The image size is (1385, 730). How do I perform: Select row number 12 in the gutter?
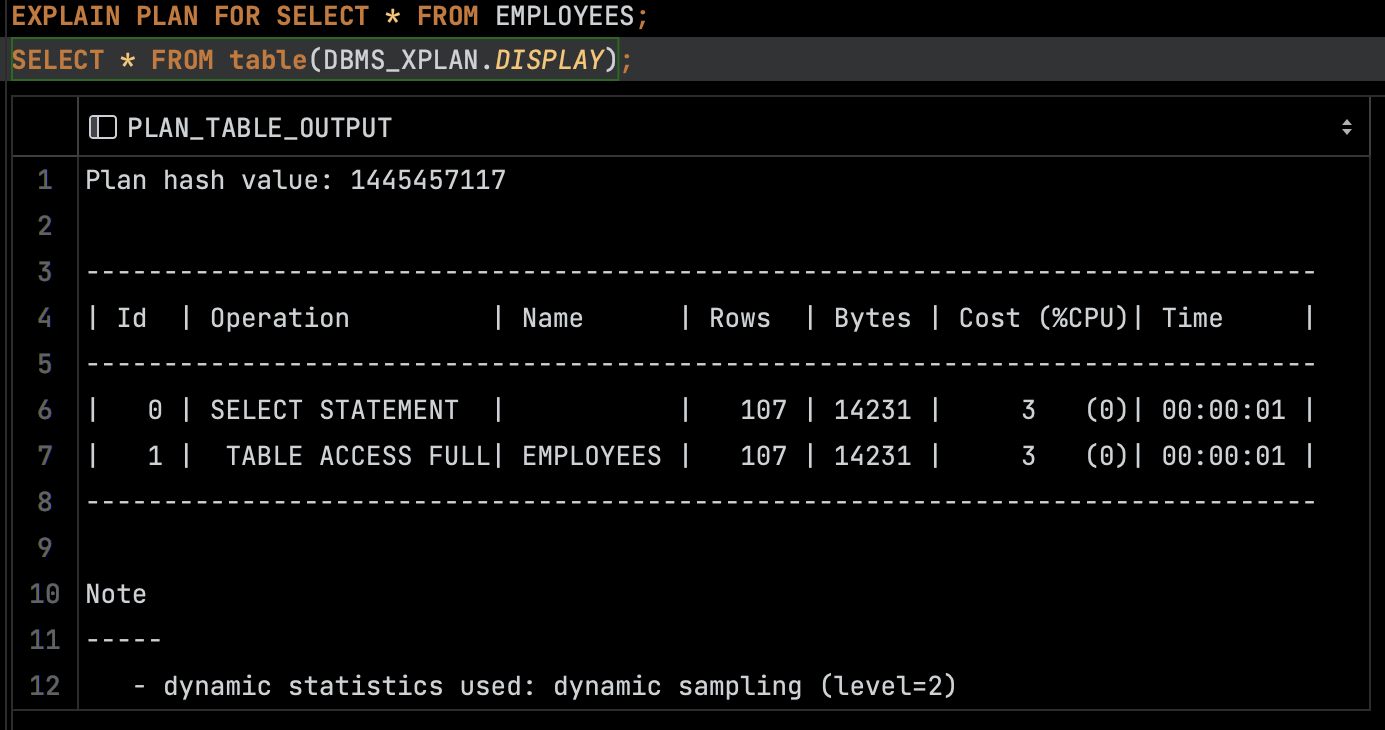(44, 686)
